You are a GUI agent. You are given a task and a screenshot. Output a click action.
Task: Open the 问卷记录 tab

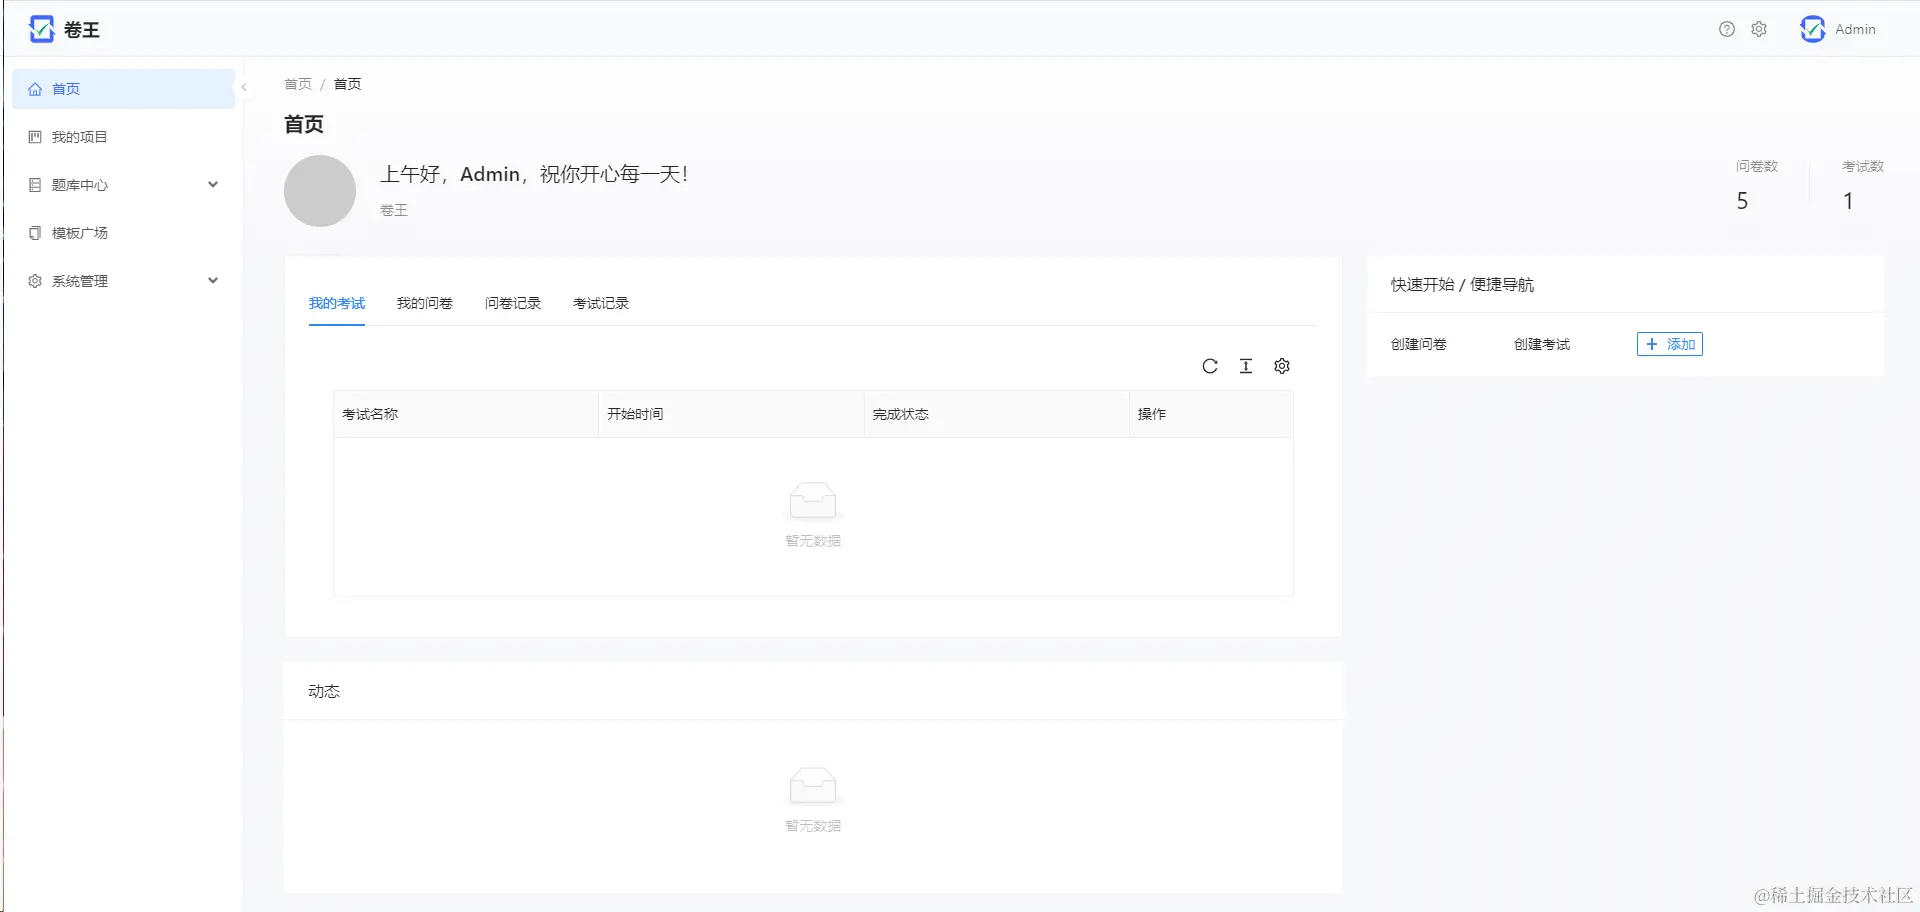512,303
